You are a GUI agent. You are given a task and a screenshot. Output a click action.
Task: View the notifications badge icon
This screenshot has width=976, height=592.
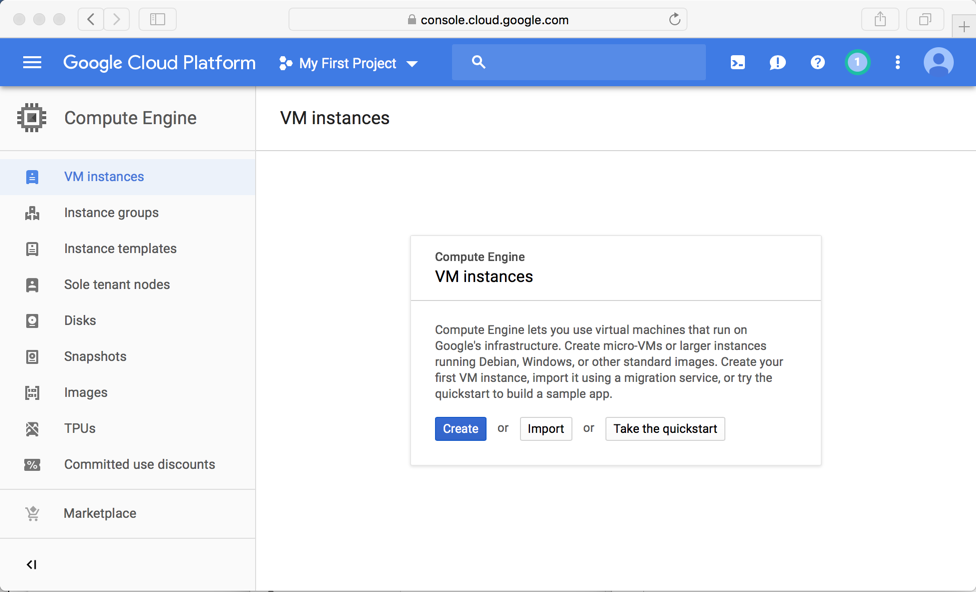click(857, 63)
